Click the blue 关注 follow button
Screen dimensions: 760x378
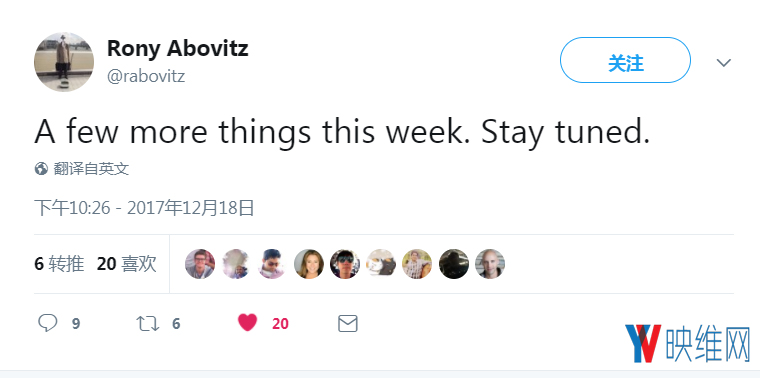(x=625, y=60)
